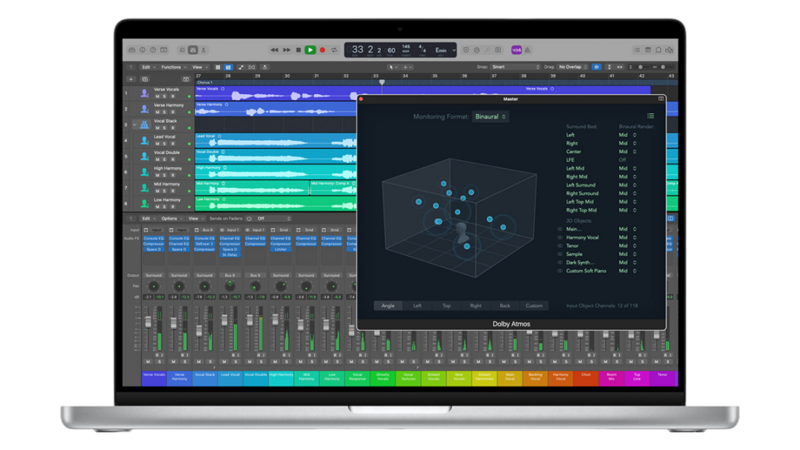Select the Custom view button

534,305
